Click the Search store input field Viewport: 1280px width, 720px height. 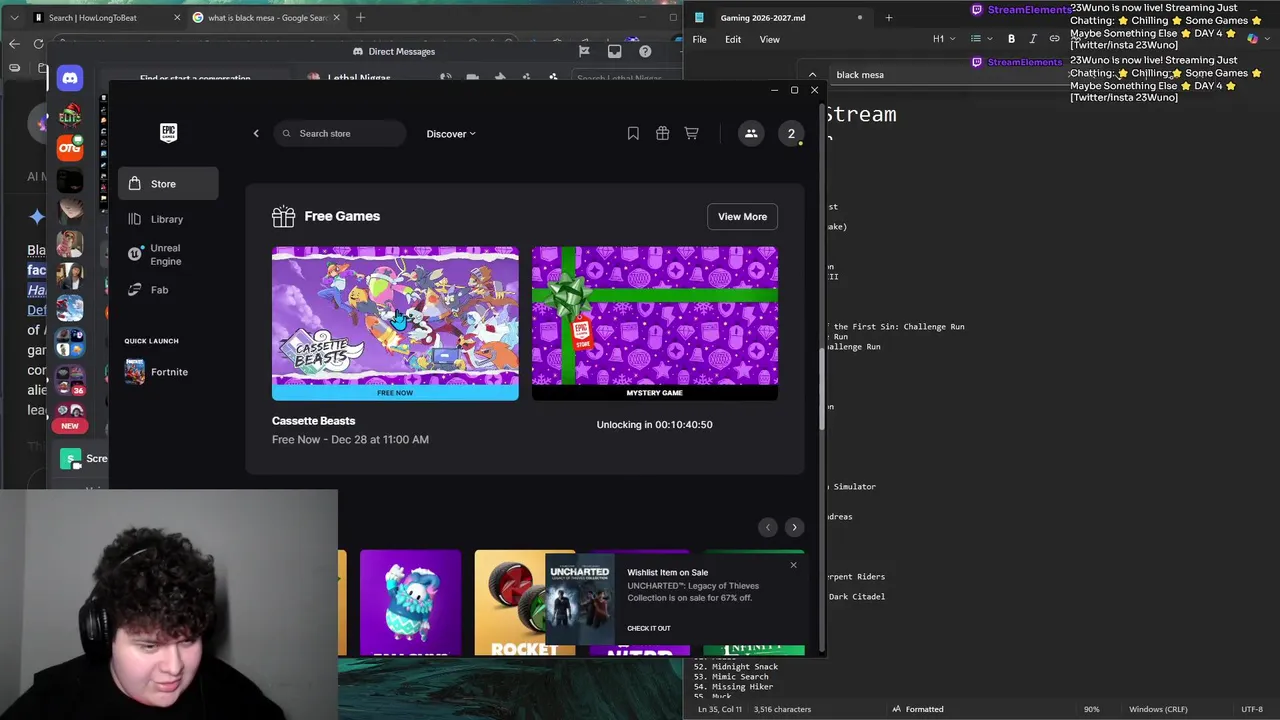tap(340, 133)
